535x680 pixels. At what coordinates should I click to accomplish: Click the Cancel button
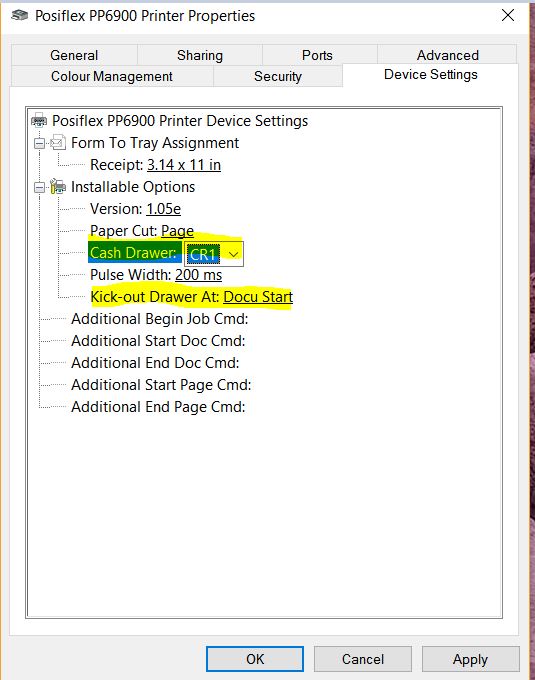click(363, 659)
